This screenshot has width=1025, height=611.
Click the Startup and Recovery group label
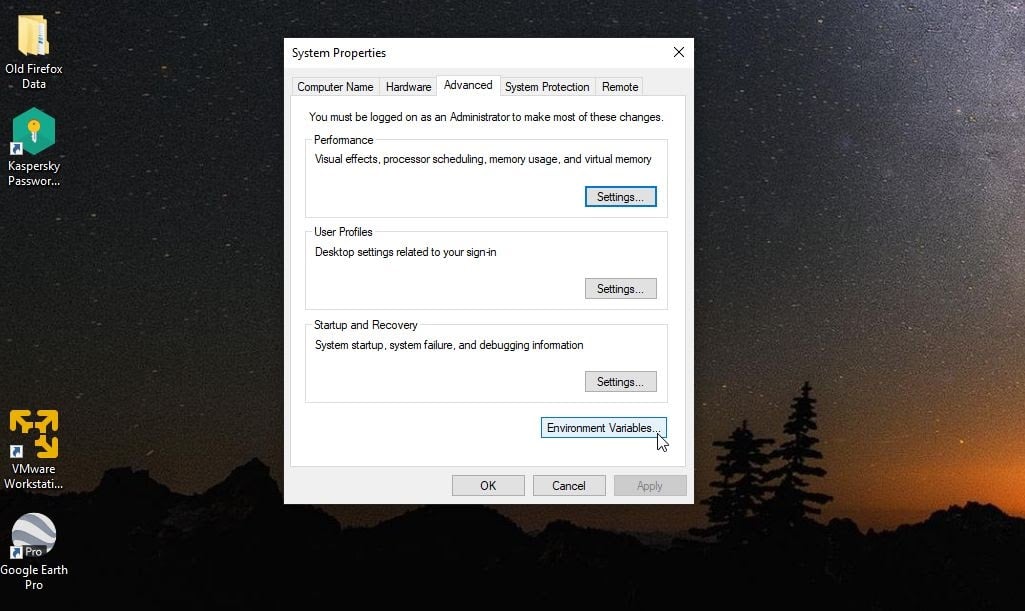365,325
